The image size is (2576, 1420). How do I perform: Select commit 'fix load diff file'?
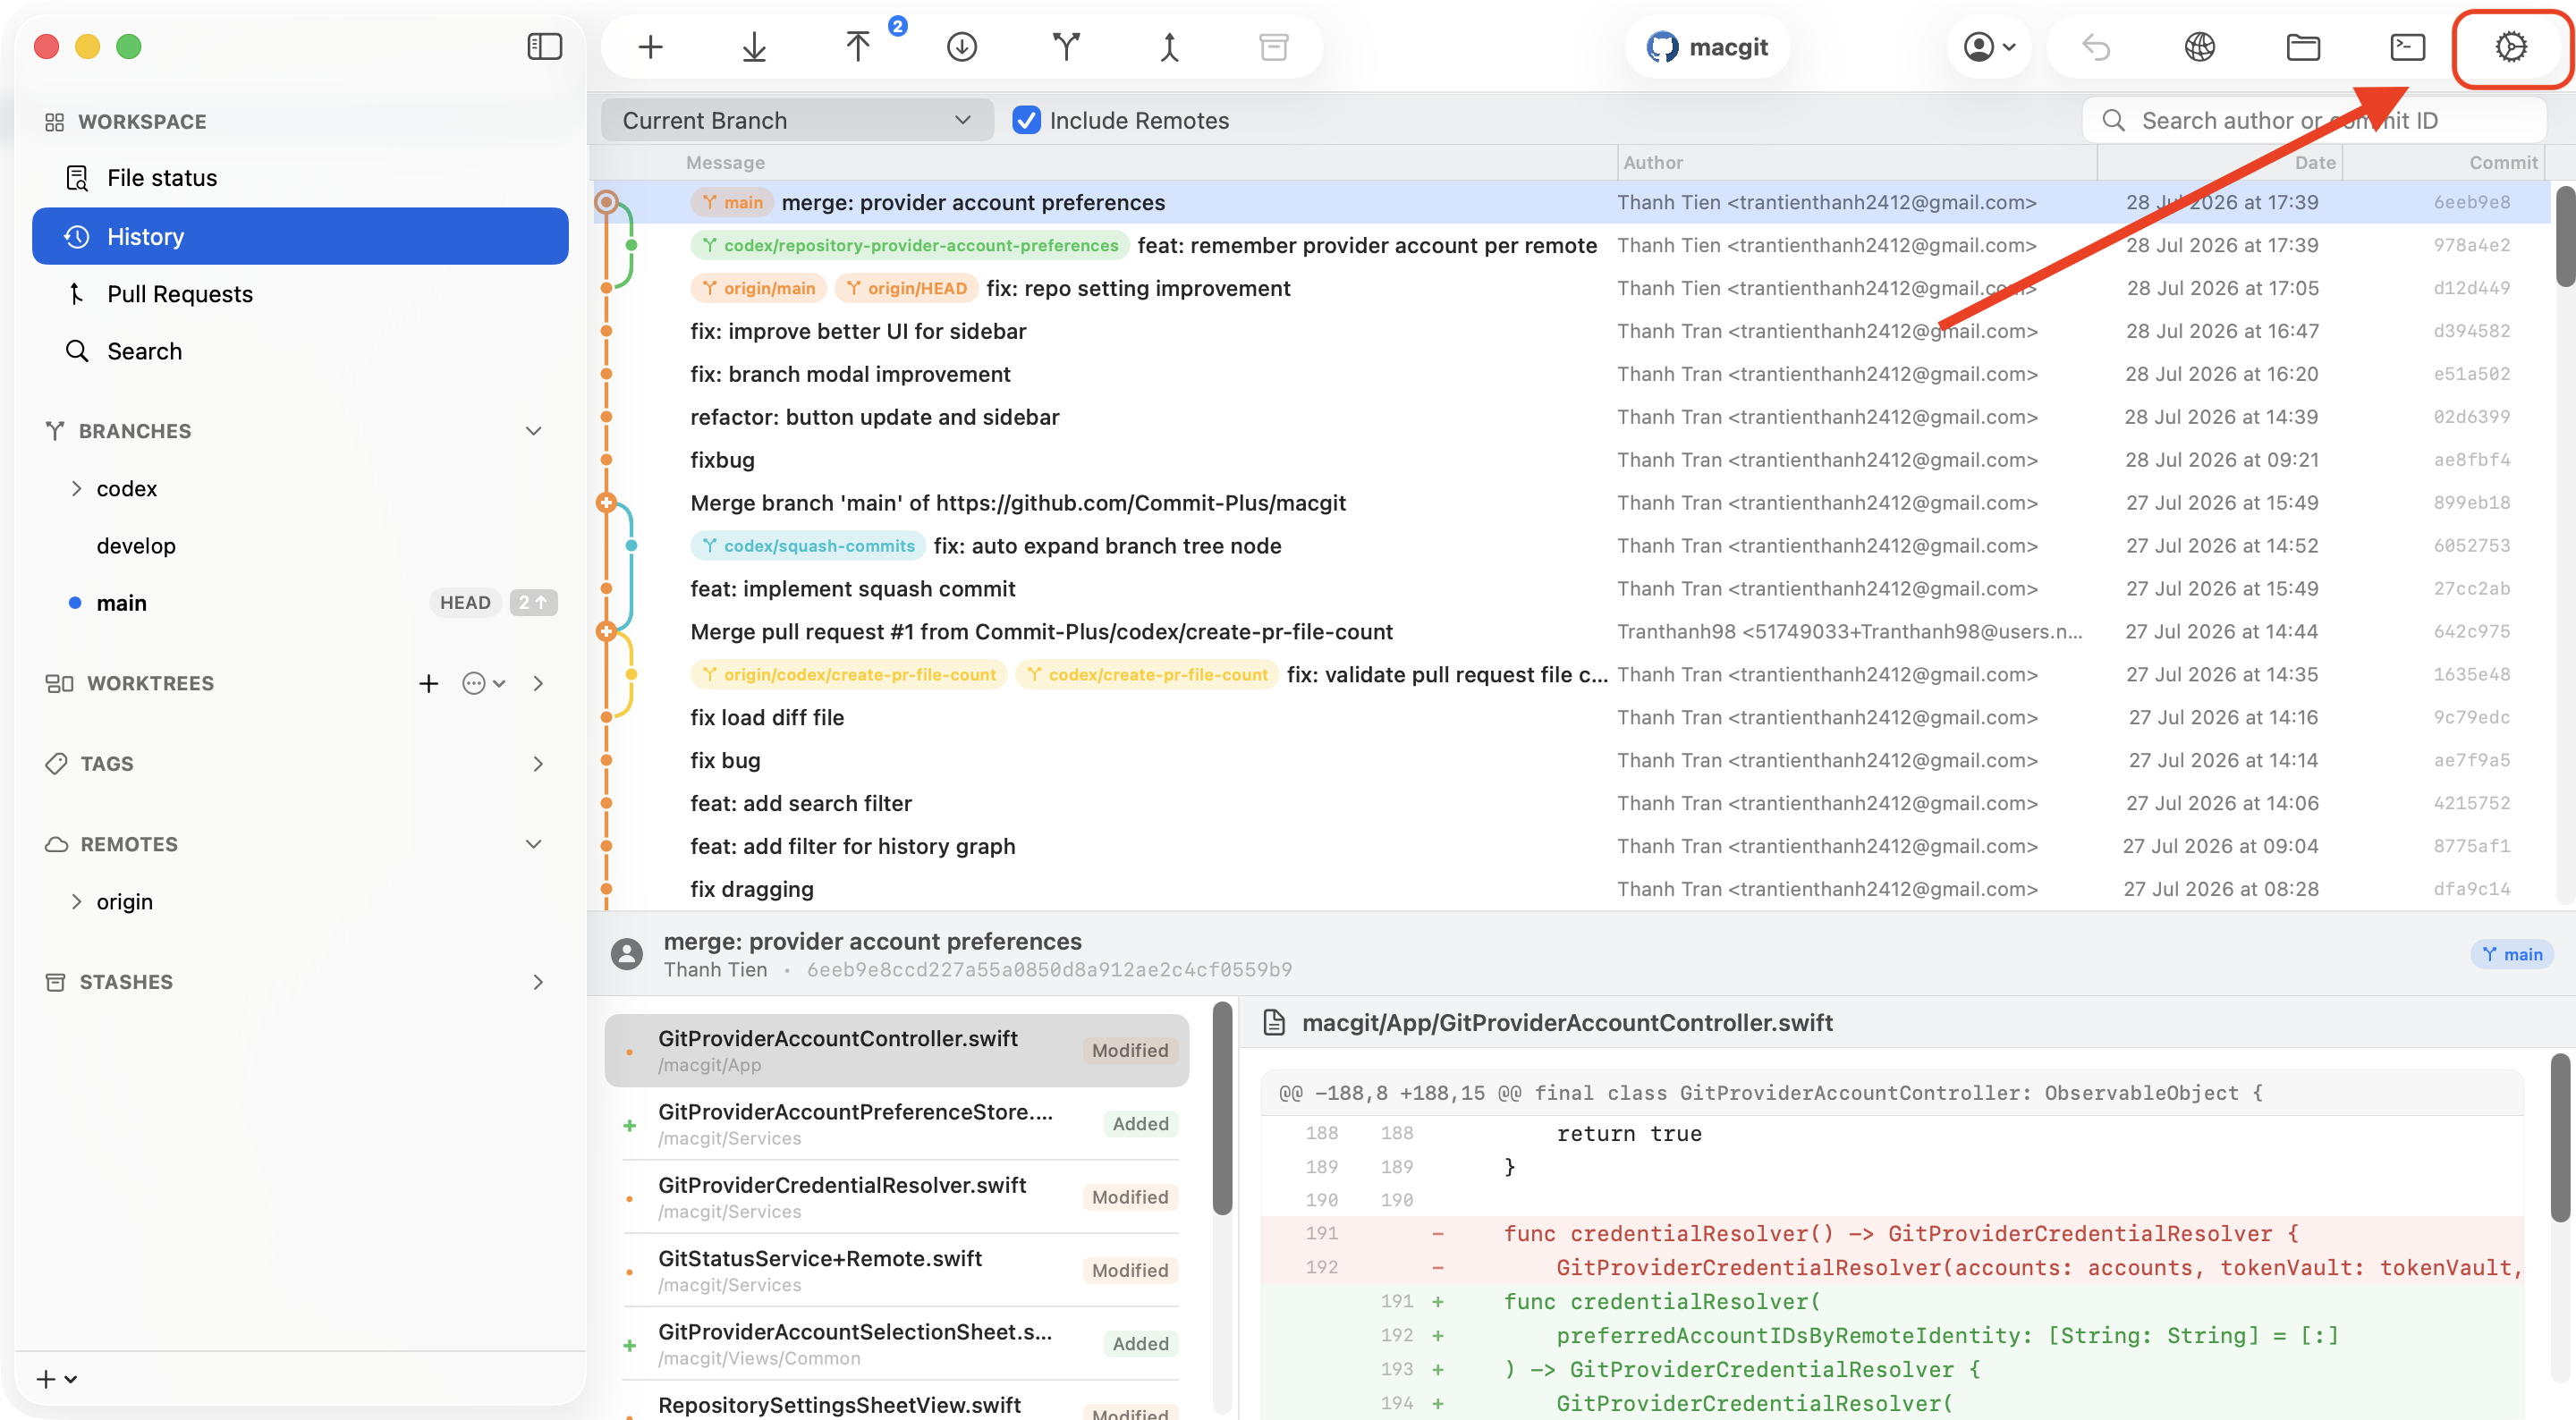1571,718
